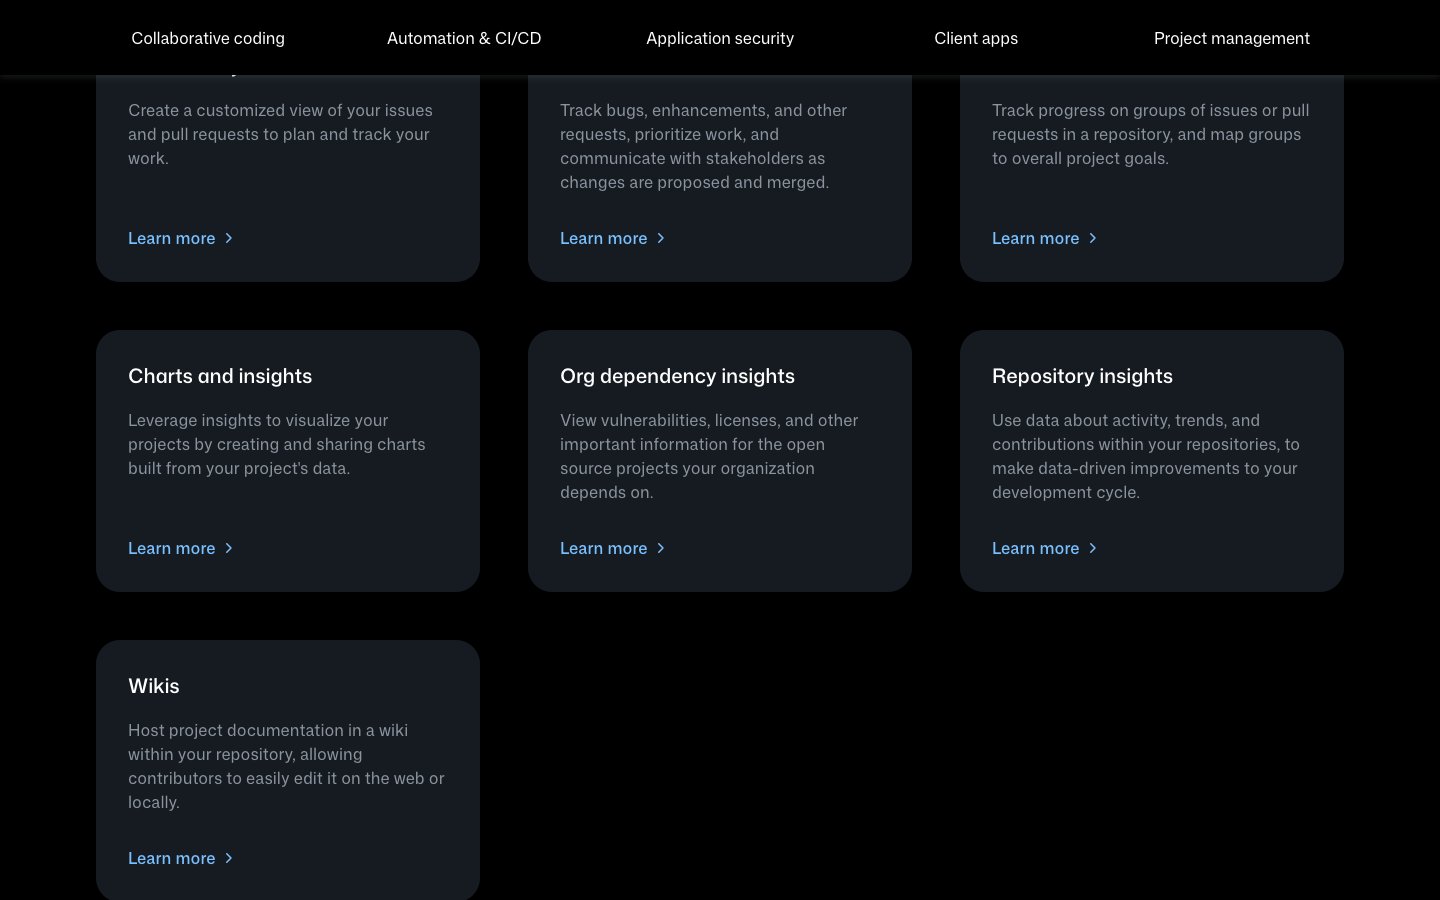Open Learn more under Org dependency insights
Viewport: 1440px width, 900px height.
[x=604, y=548]
